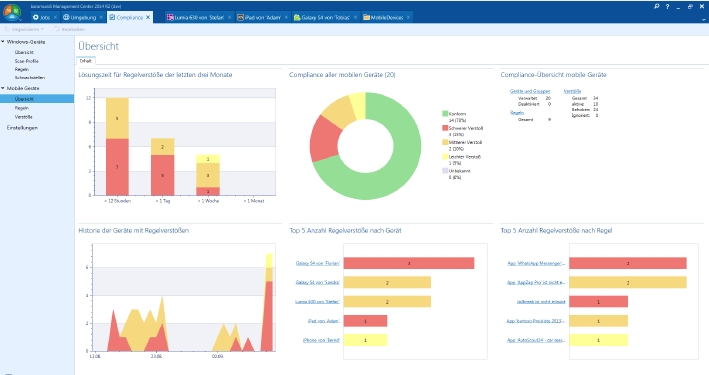Select Verstöße under Mobile Geräte
The width and height of the screenshot is (709, 375).
24,117
